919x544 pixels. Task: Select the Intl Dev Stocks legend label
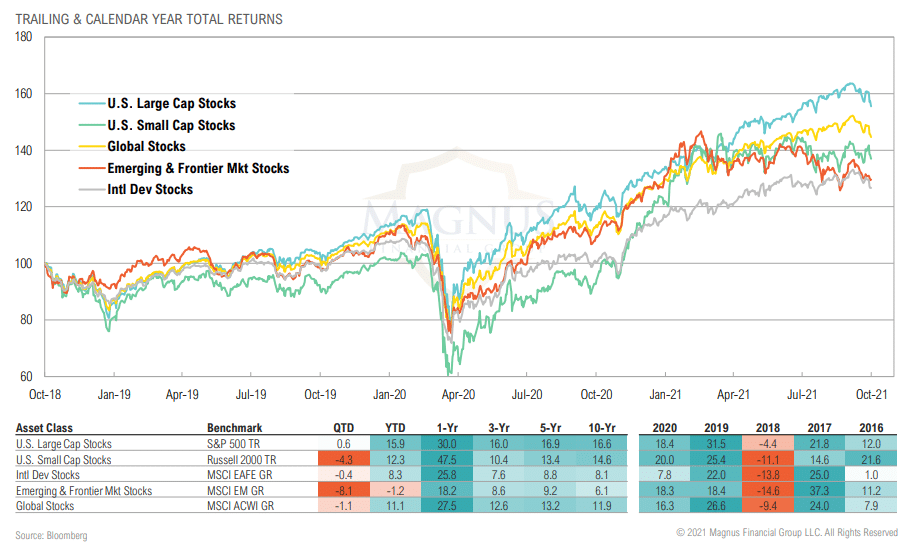pos(150,189)
